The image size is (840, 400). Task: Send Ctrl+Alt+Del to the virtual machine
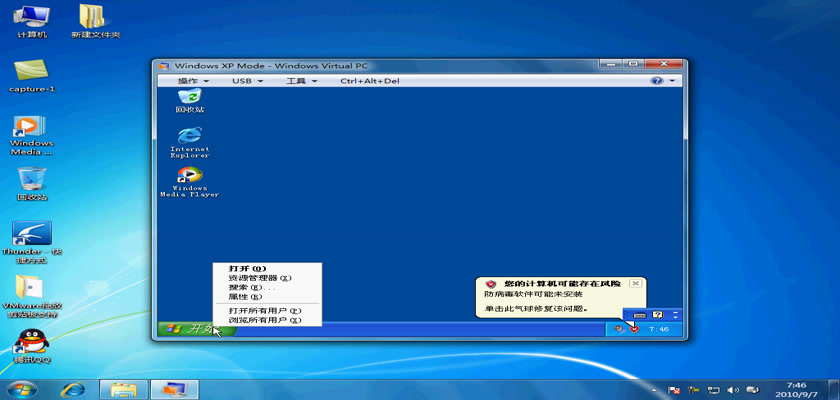coord(369,81)
